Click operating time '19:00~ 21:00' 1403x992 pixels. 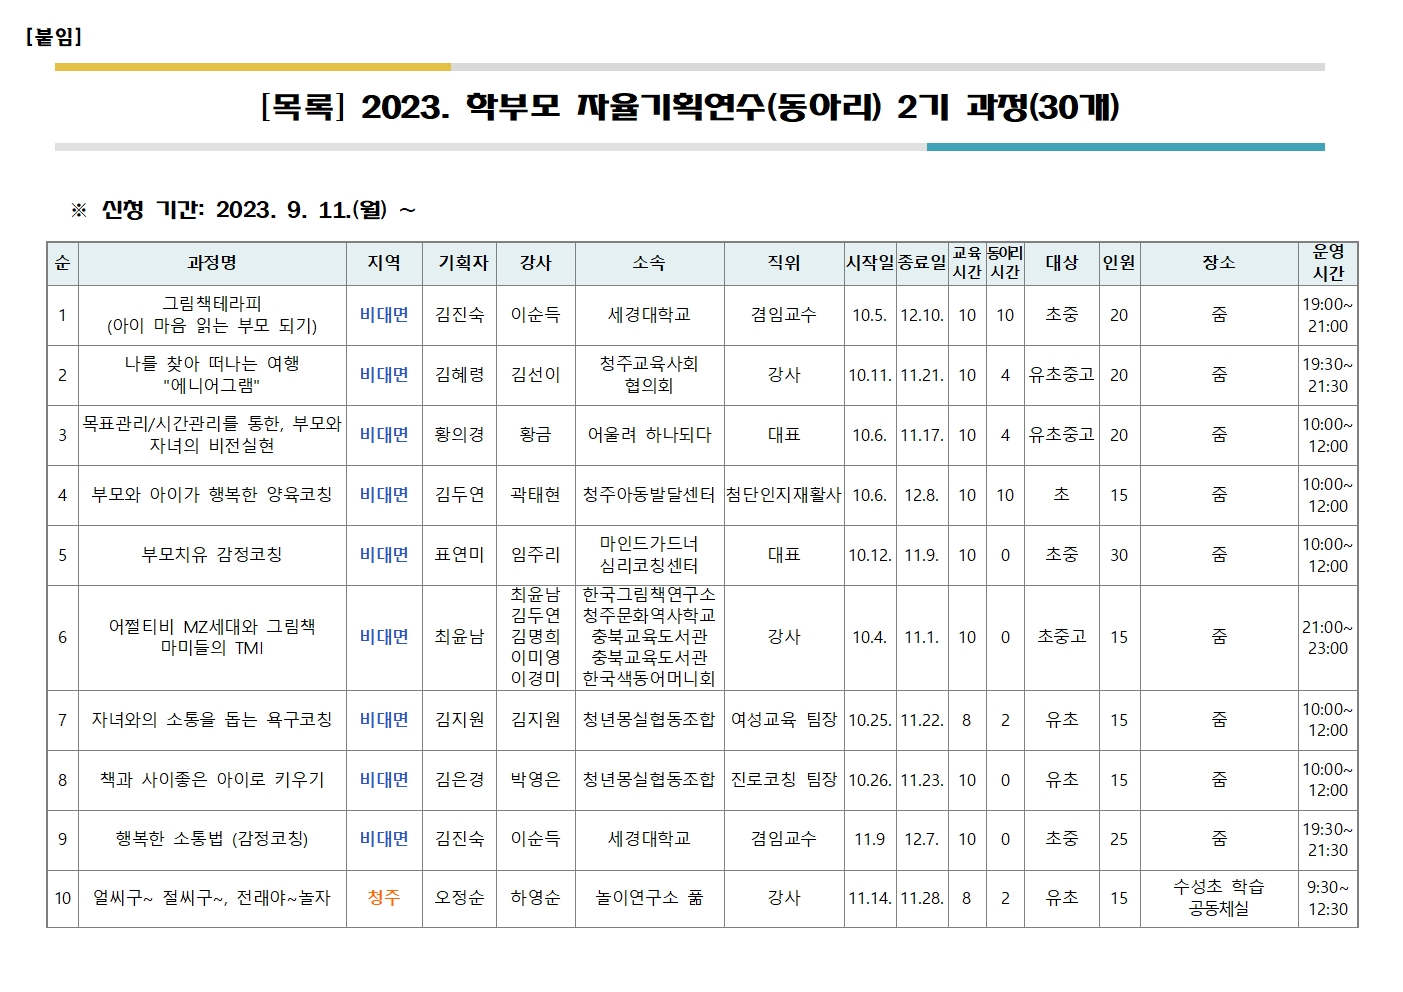1328,315
